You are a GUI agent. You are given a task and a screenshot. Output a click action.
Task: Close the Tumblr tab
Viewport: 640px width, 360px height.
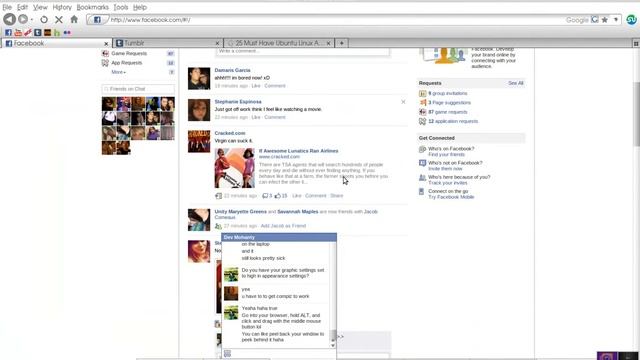[x=217, y=43]
